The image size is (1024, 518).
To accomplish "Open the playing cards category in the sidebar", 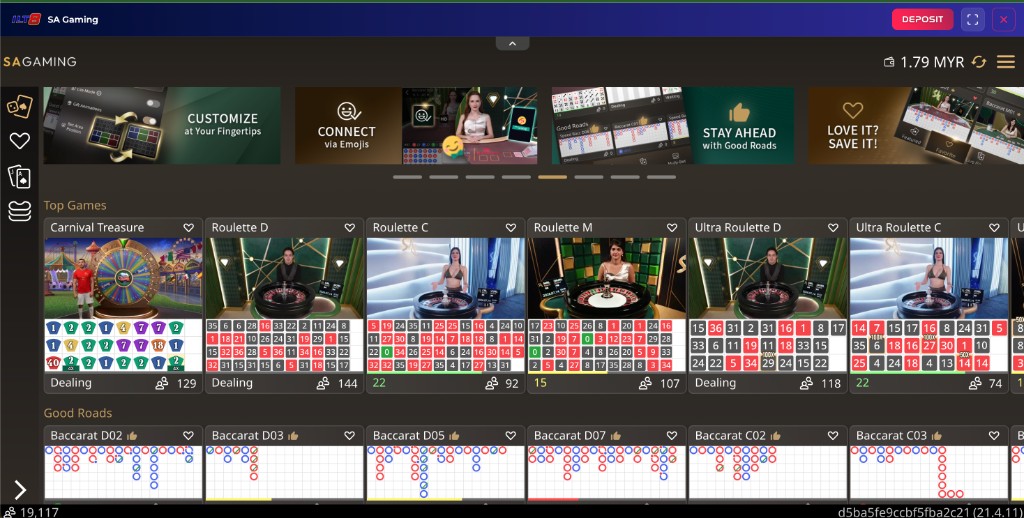I will point(20,176).
